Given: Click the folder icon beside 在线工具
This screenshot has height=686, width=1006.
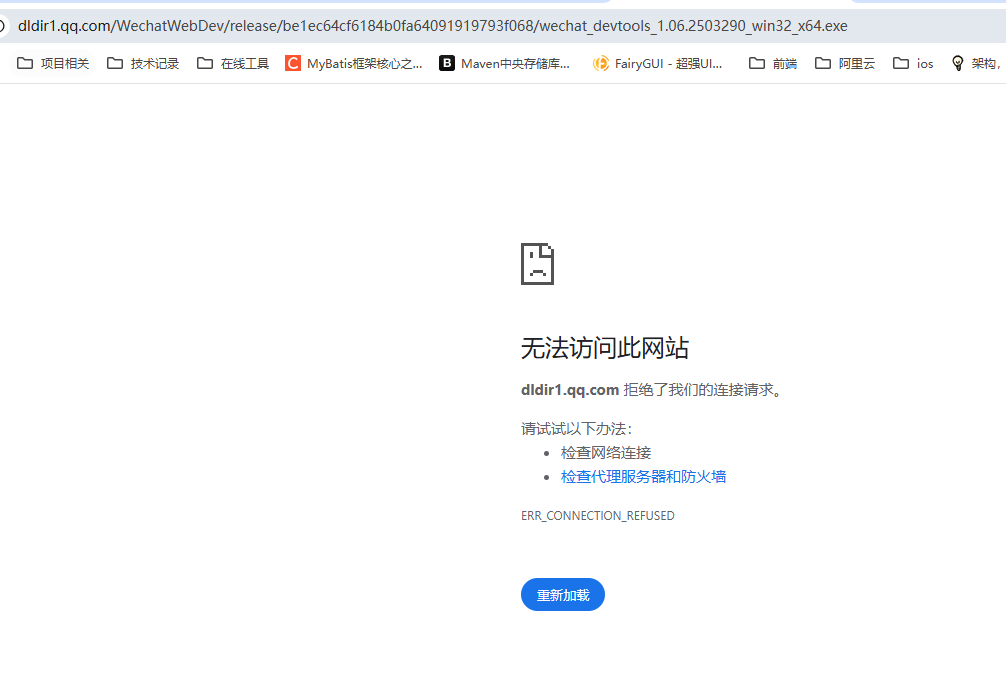Looking at the screenshot, I should pos(205,63).
